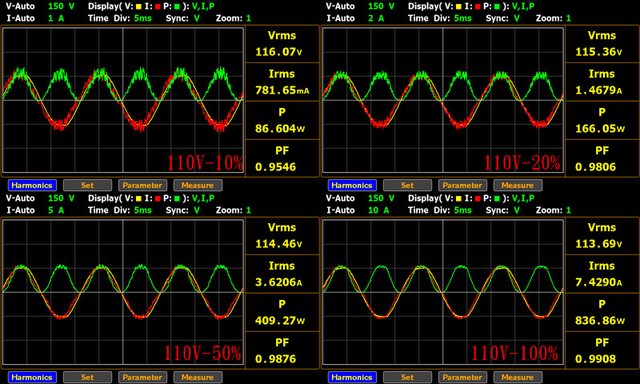
Task: Click green P color square in bottom-left header
Action: click(177, 199)
